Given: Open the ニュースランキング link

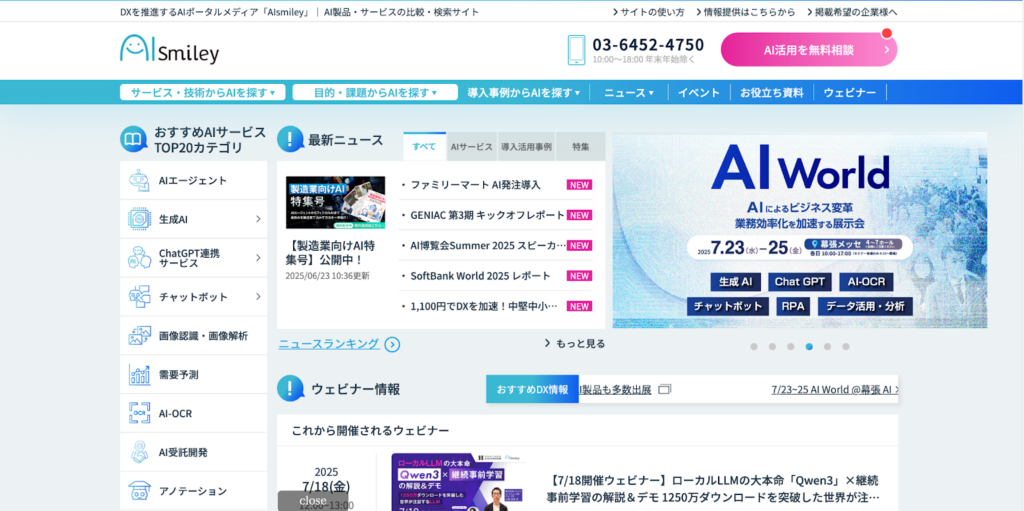Looking at the screenshot, I should pyautogui.click(x=329, y=344).
